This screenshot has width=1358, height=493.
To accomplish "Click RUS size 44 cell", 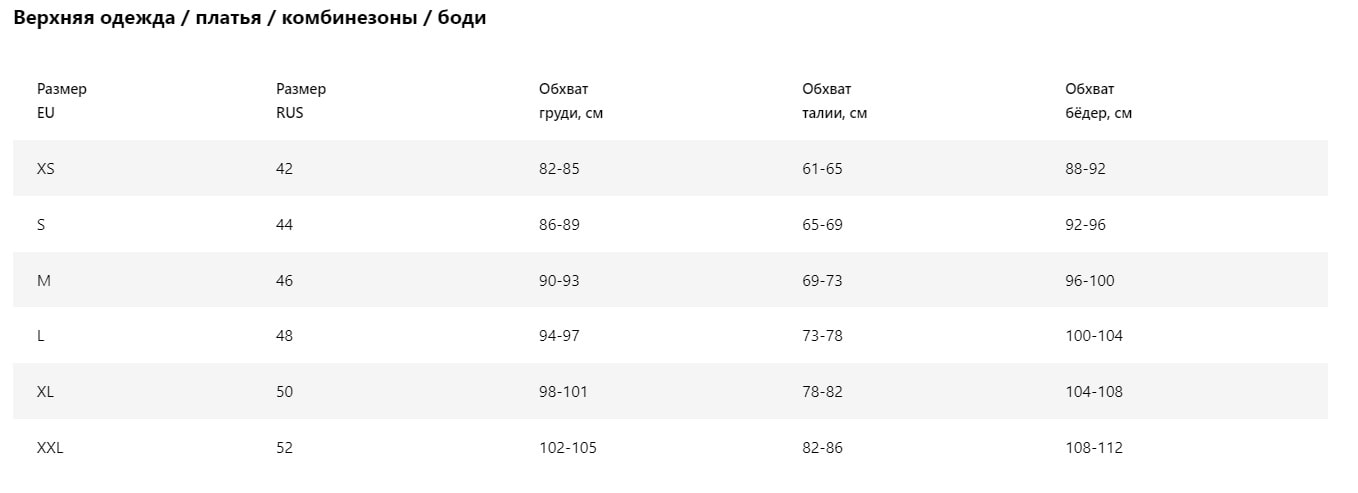I will point(285,225).
